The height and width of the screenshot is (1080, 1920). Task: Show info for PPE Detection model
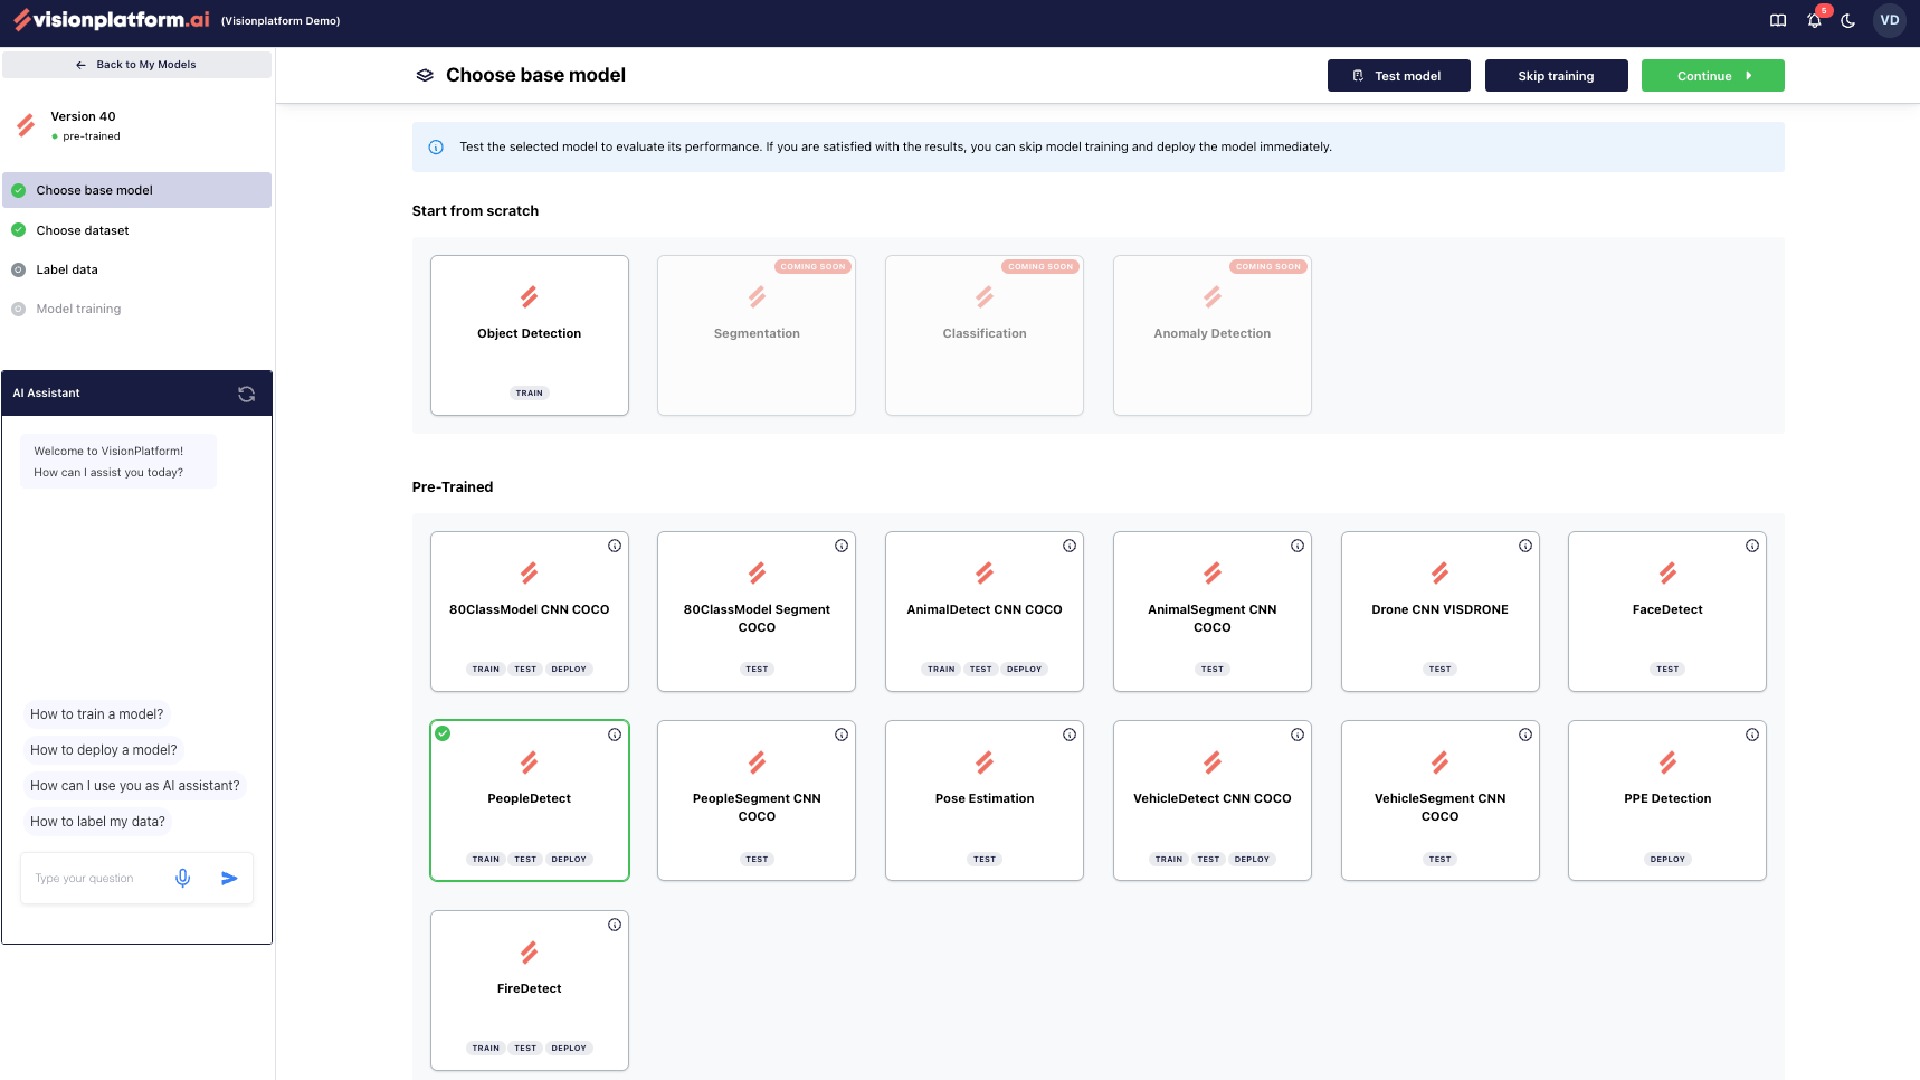[x=1752, y=735]
